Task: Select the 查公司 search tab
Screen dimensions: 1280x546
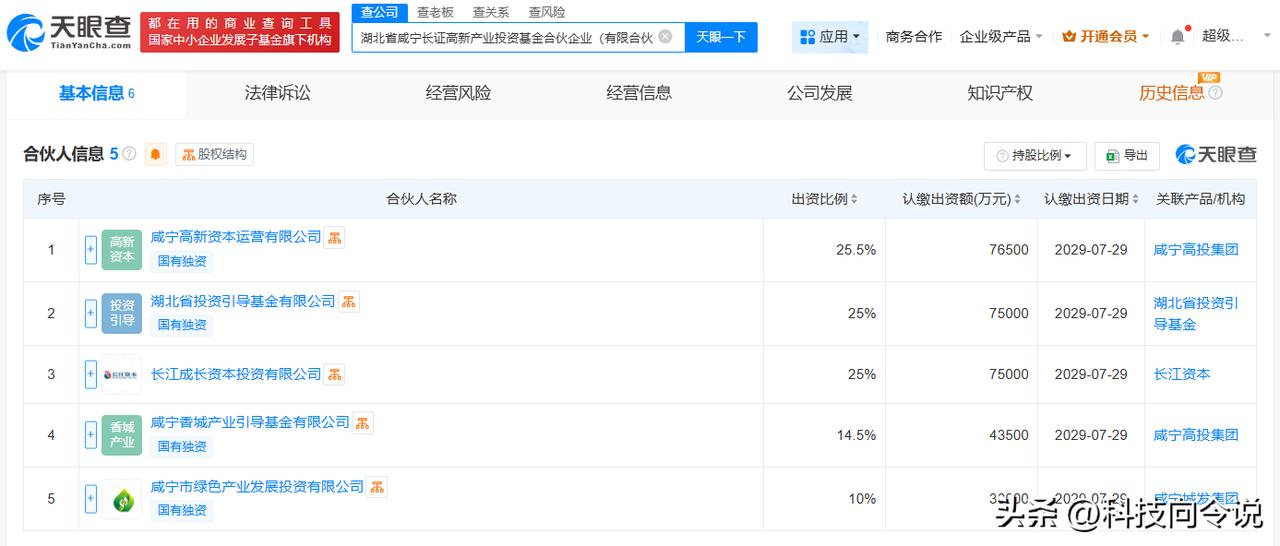Action: (x=379, y=12)
